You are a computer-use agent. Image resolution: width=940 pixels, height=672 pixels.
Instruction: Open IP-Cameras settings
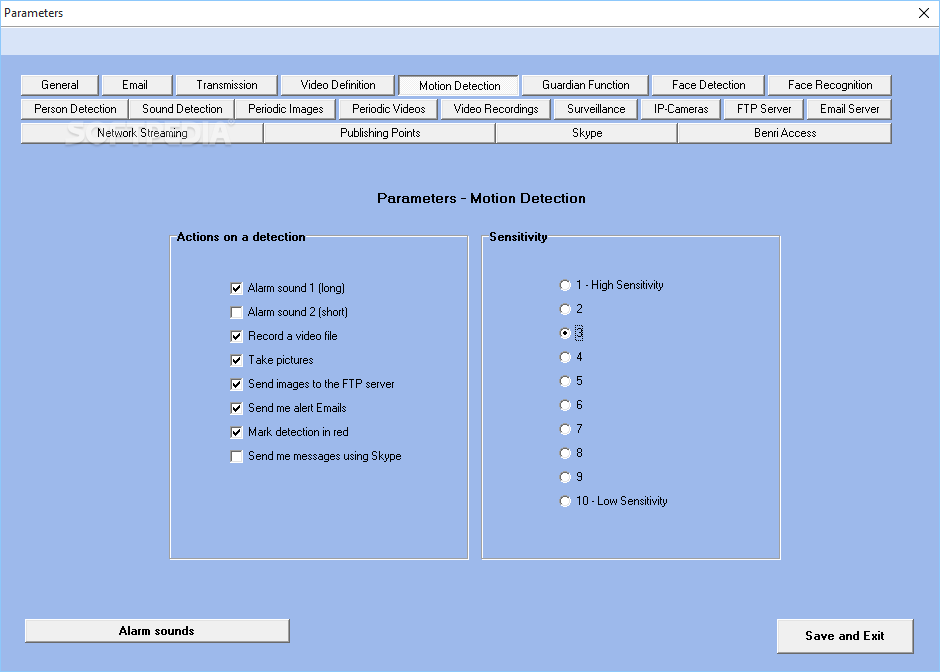680,109
